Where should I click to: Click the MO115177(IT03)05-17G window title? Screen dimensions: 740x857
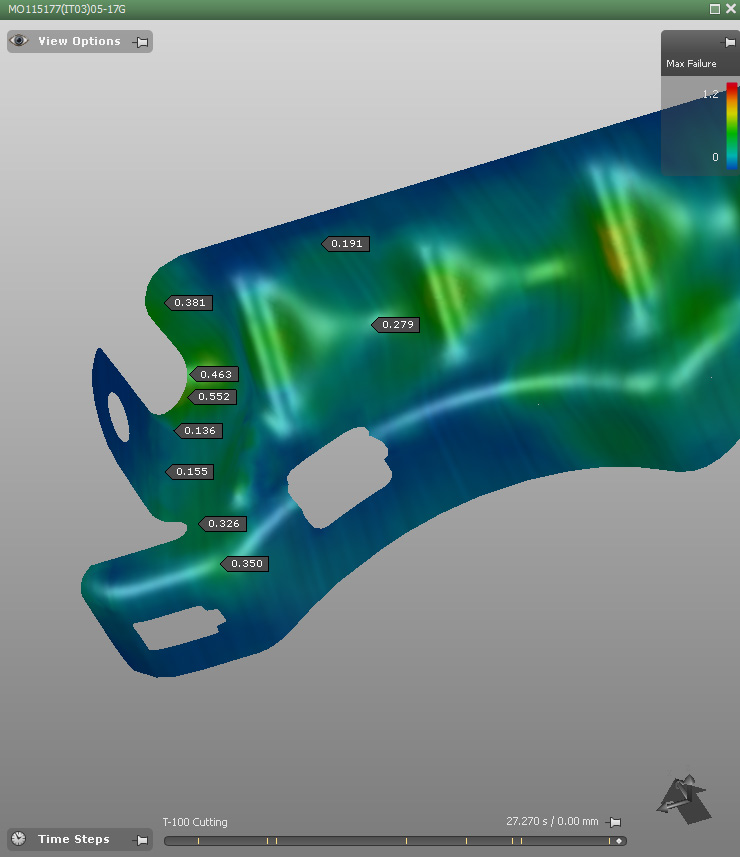pos(67,9)
